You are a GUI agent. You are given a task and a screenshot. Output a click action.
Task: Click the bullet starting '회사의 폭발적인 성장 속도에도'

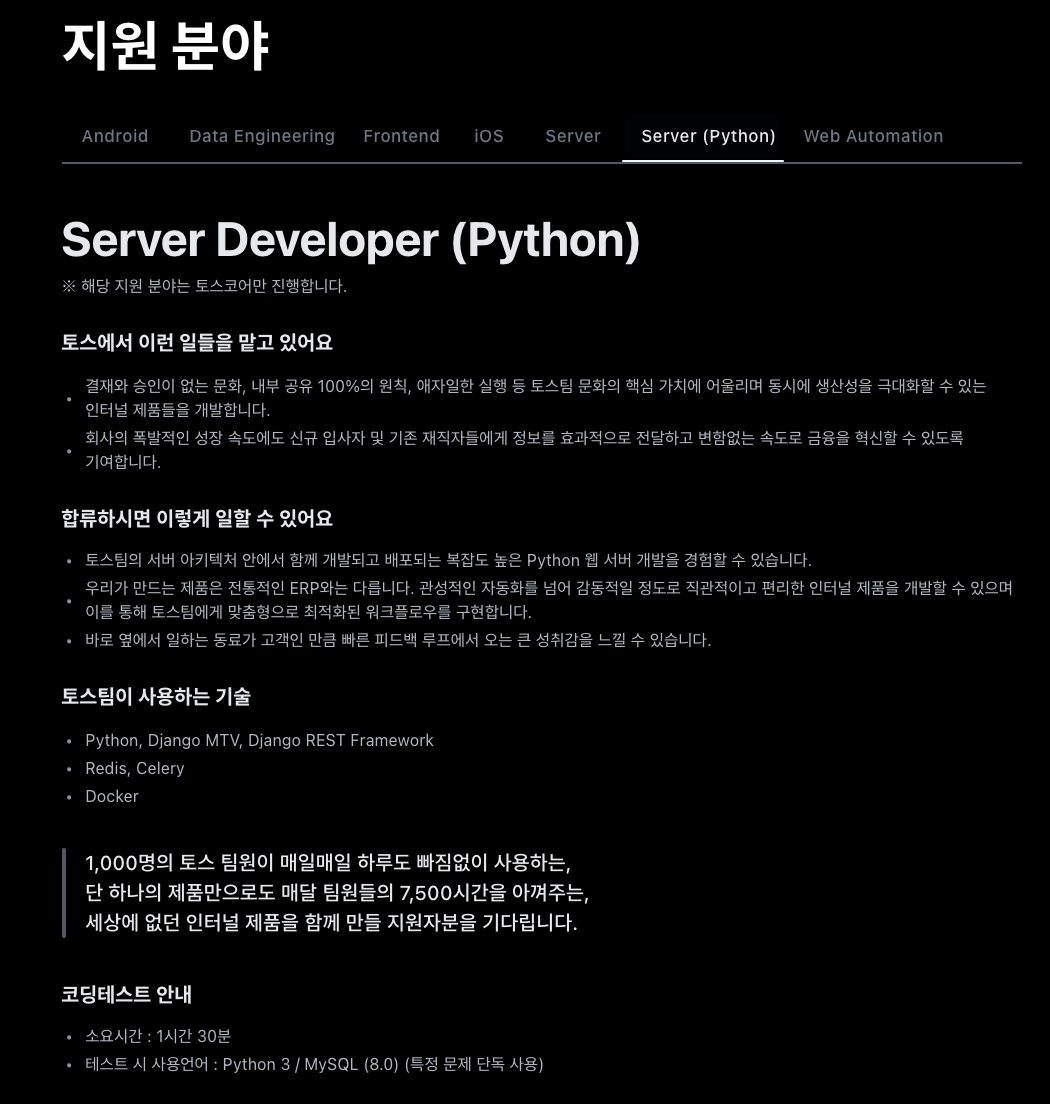[x=525, y=450]
